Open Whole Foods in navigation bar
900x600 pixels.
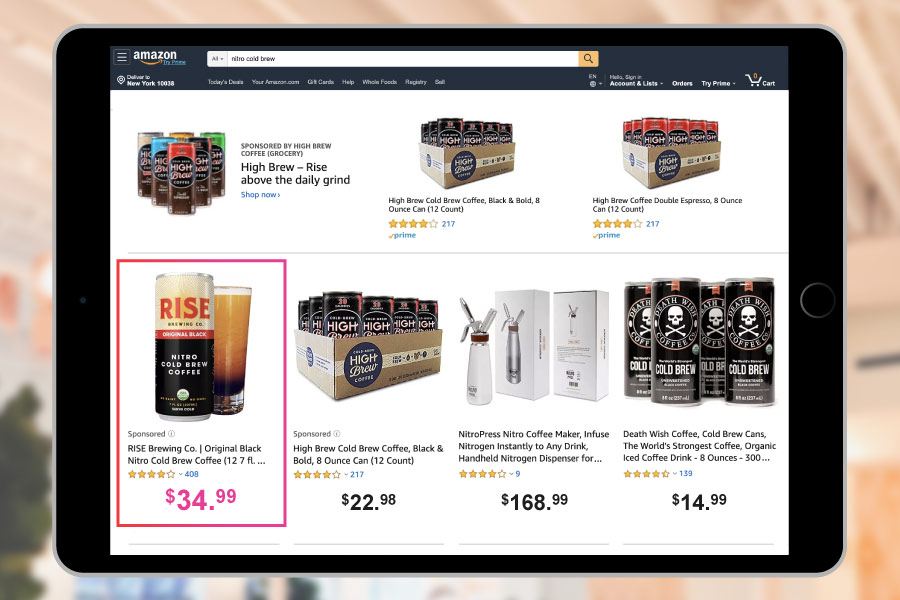coord(379,82)
